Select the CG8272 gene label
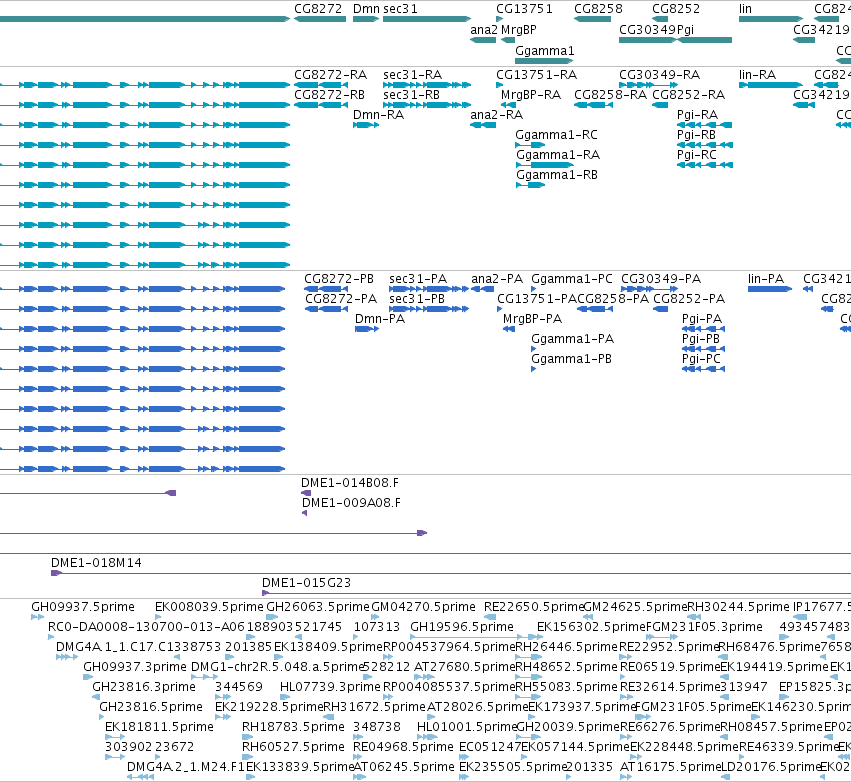The width and height of the screenshot is (851, 782). click(x=318, y=9)
